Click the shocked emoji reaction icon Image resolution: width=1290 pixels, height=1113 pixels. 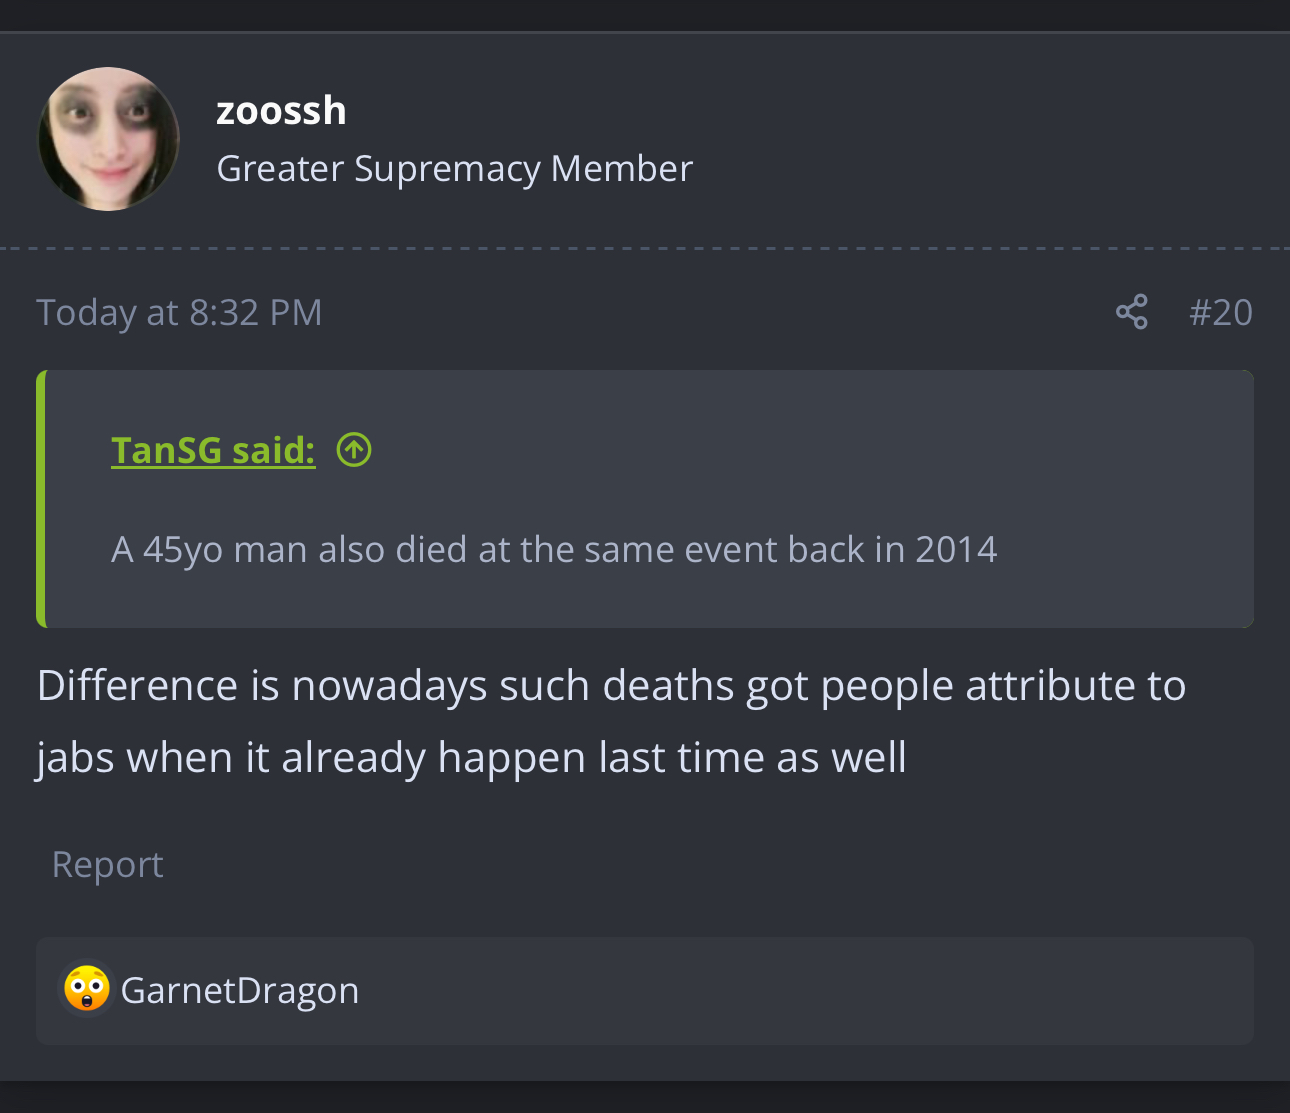pyautogui.click(x=87, y=989)
